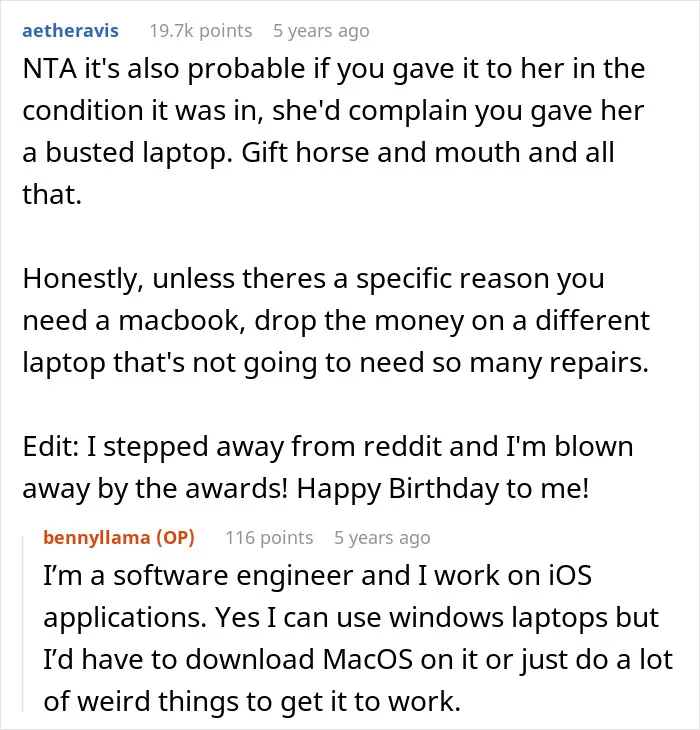Click the "Gift horse and mouth" sentence
The image size is (700, 730).
(x=427, y=152)
